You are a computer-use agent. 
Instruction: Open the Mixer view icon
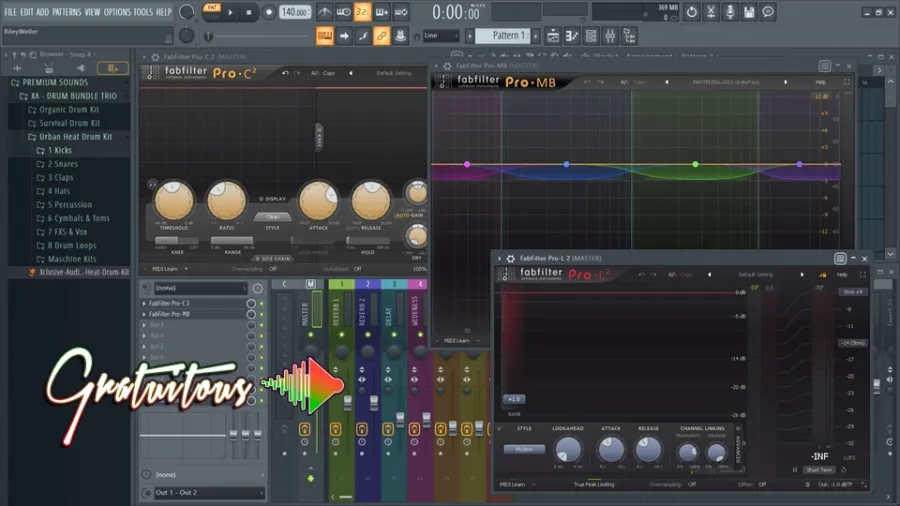(x=610, y=36)
